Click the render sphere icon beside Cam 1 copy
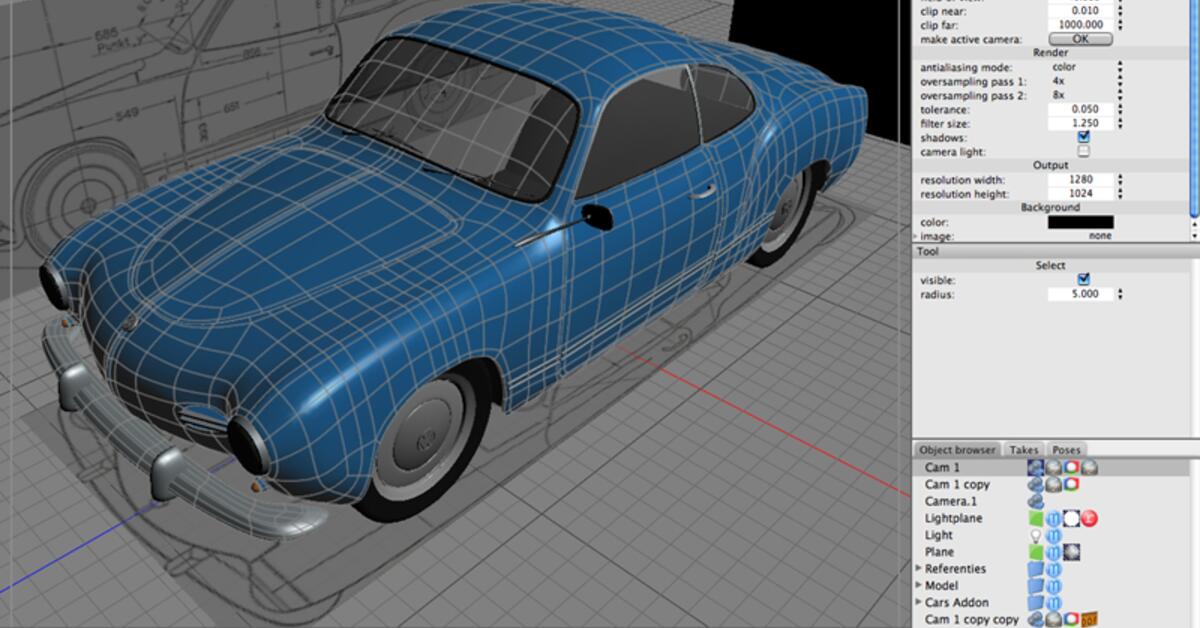 click(1053, 484)
